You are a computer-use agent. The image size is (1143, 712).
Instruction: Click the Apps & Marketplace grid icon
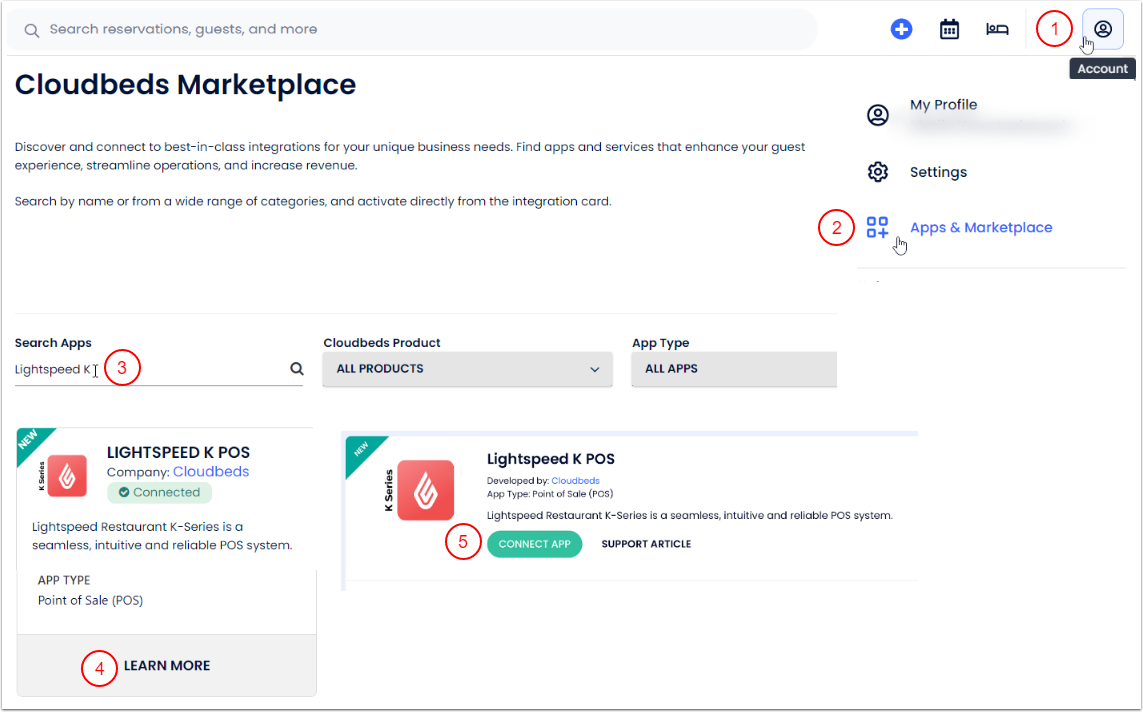point(877,228)
